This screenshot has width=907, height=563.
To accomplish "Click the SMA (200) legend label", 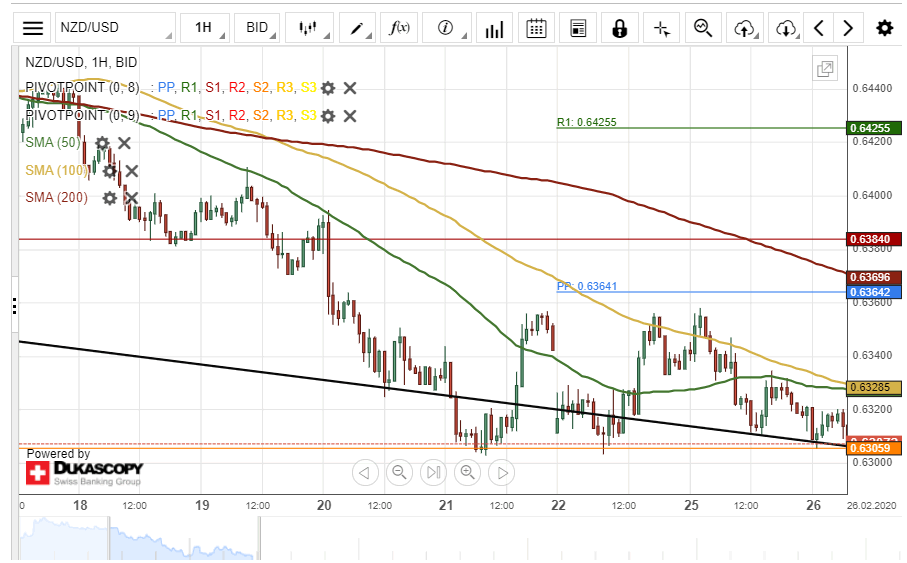I will [57, 198].
